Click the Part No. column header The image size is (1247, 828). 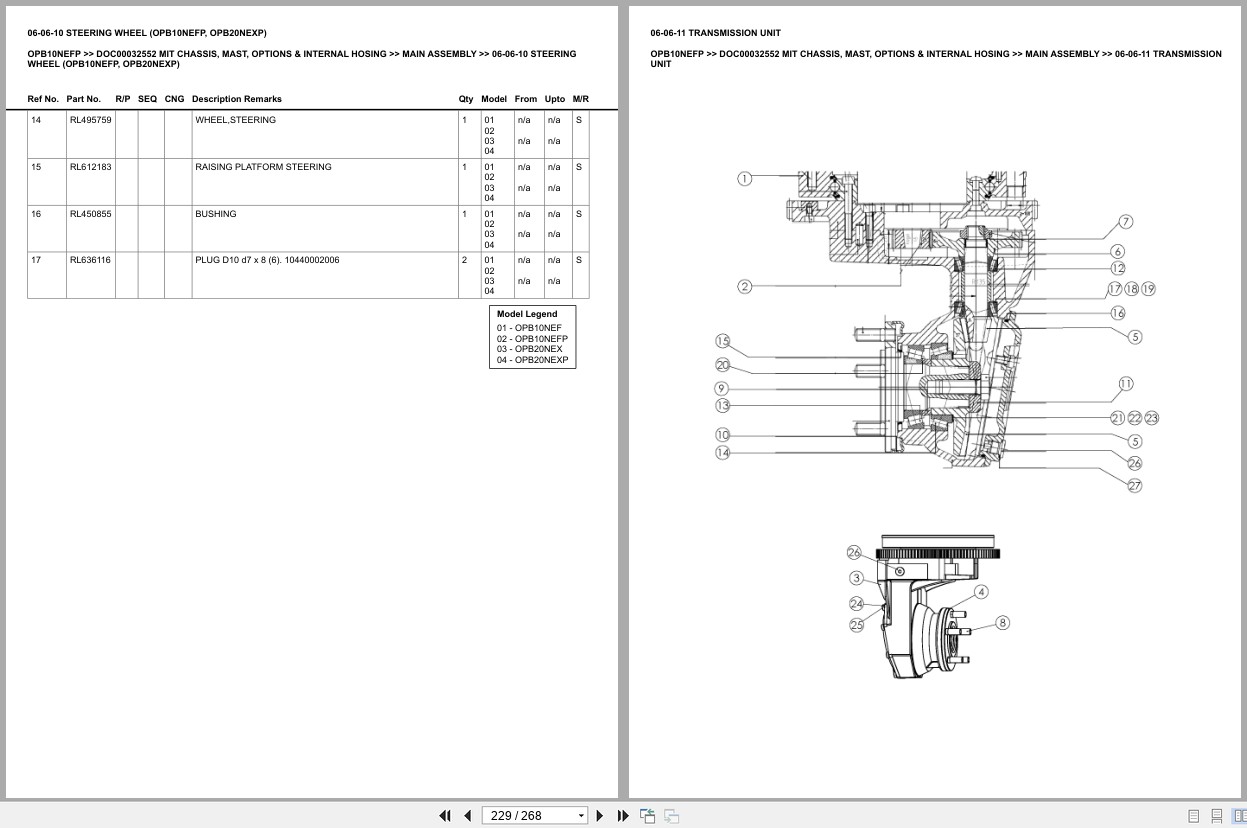[x=84, y=99]
